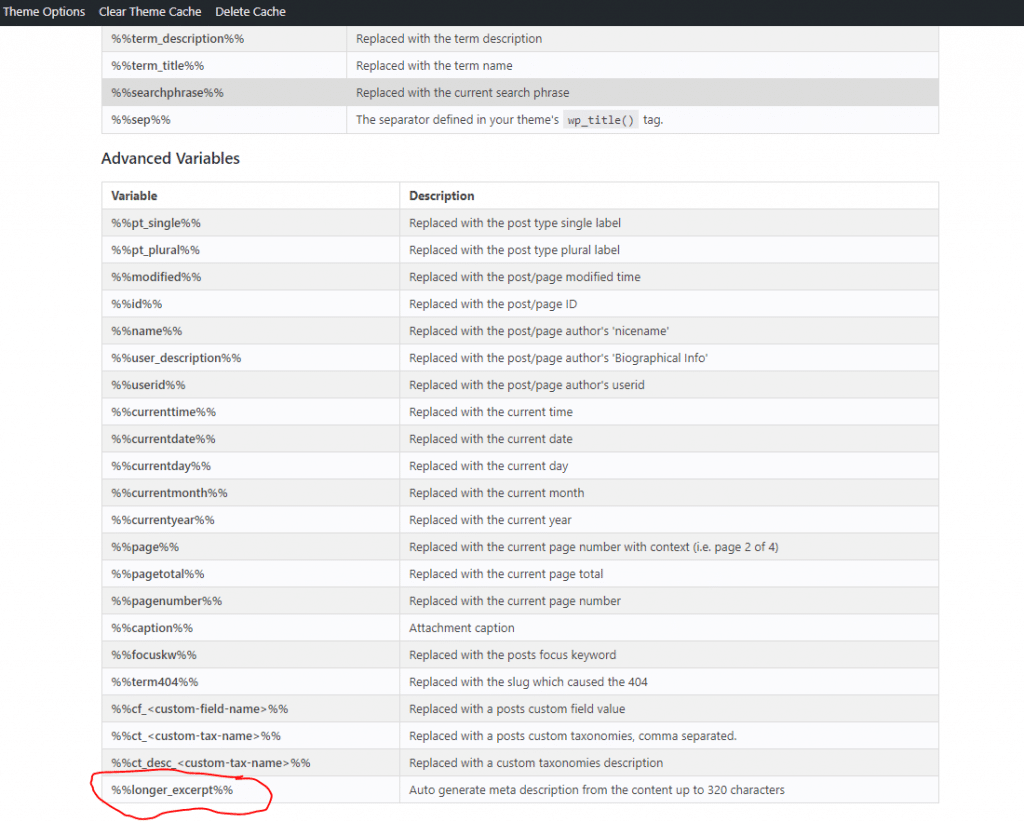Click the %%longer_excerpt%% variable cell
Viewport: 1024px width, 822px height.
pos(172,790)
